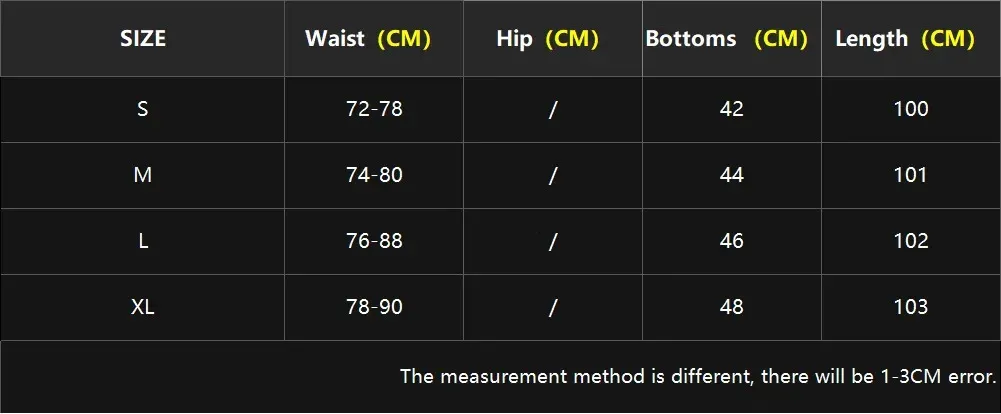Select the XL size cell

pos(143,307)
